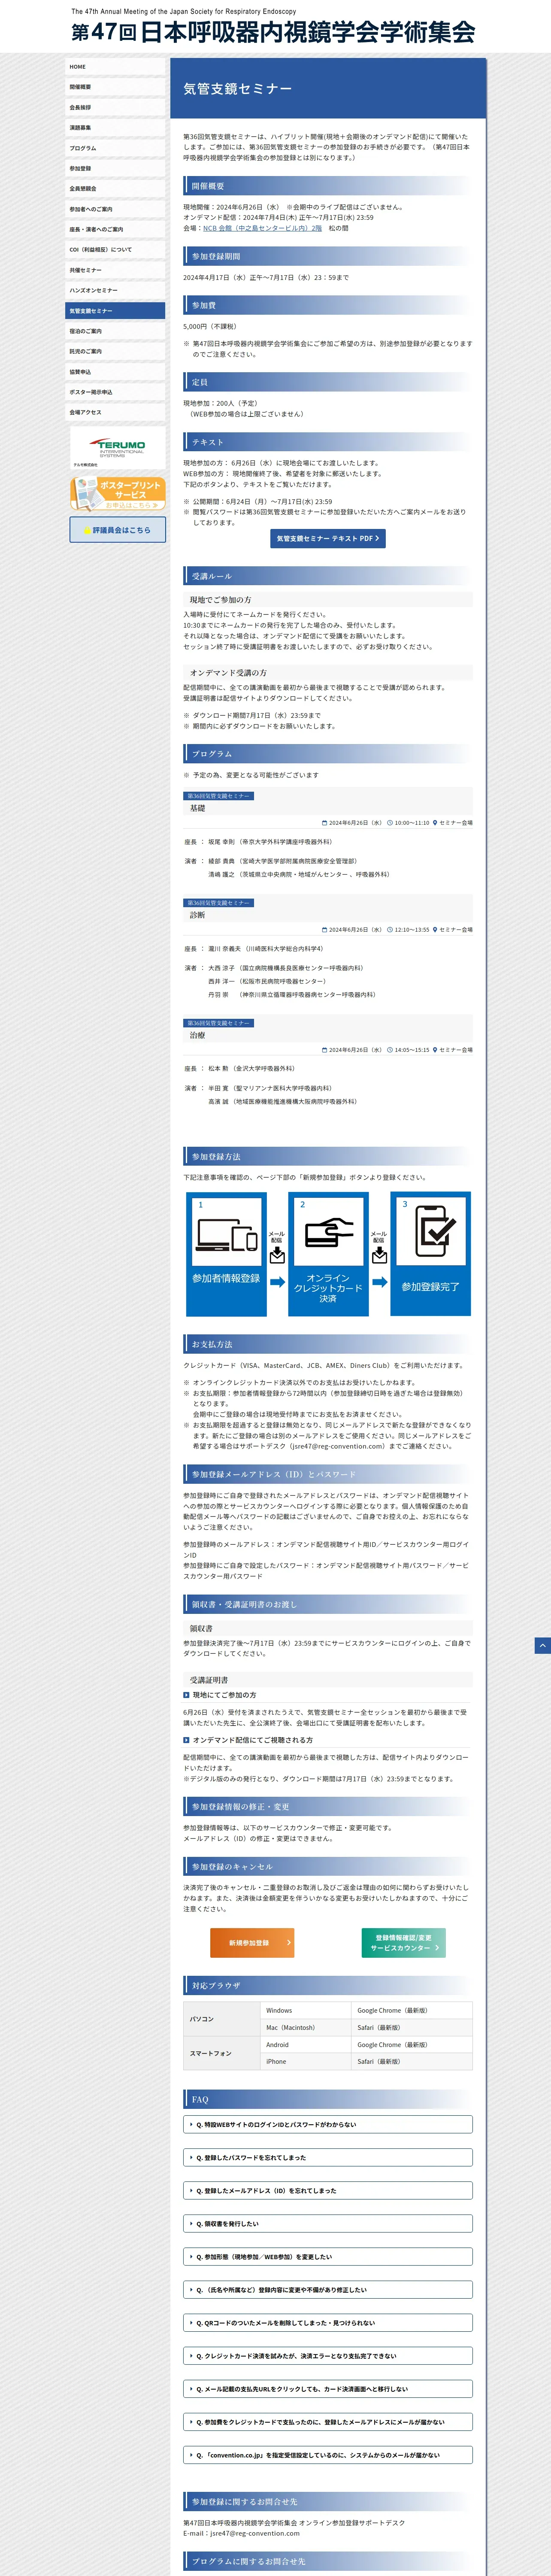
Task: Open ハンズオンセミナー sidebar item
Action: 115,290
